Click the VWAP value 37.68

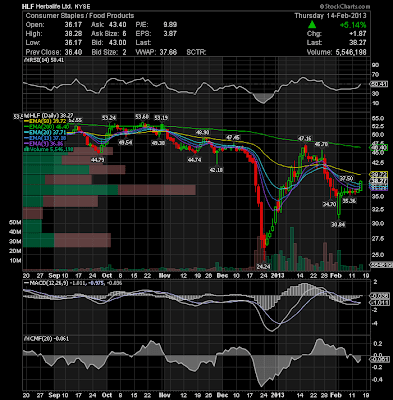coord(168,52)
